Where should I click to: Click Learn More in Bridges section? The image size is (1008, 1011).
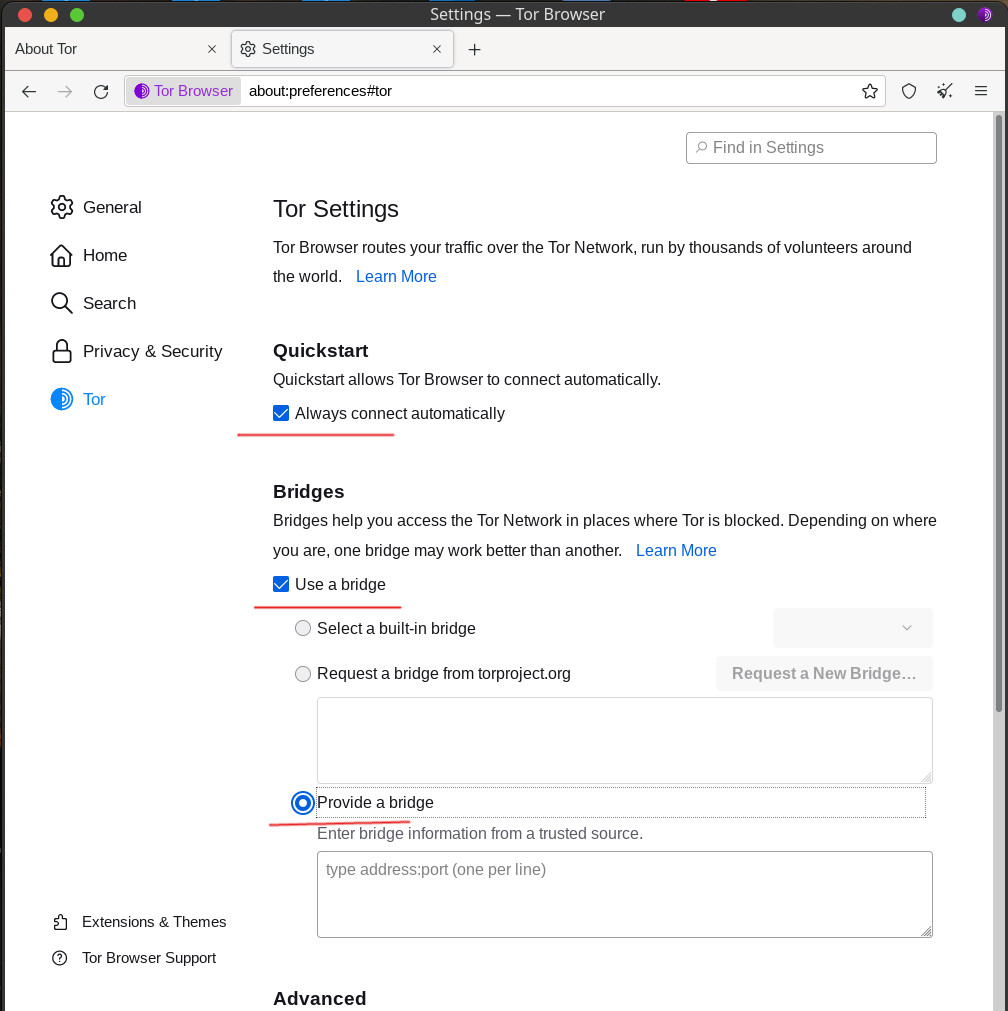click(676, 551)
